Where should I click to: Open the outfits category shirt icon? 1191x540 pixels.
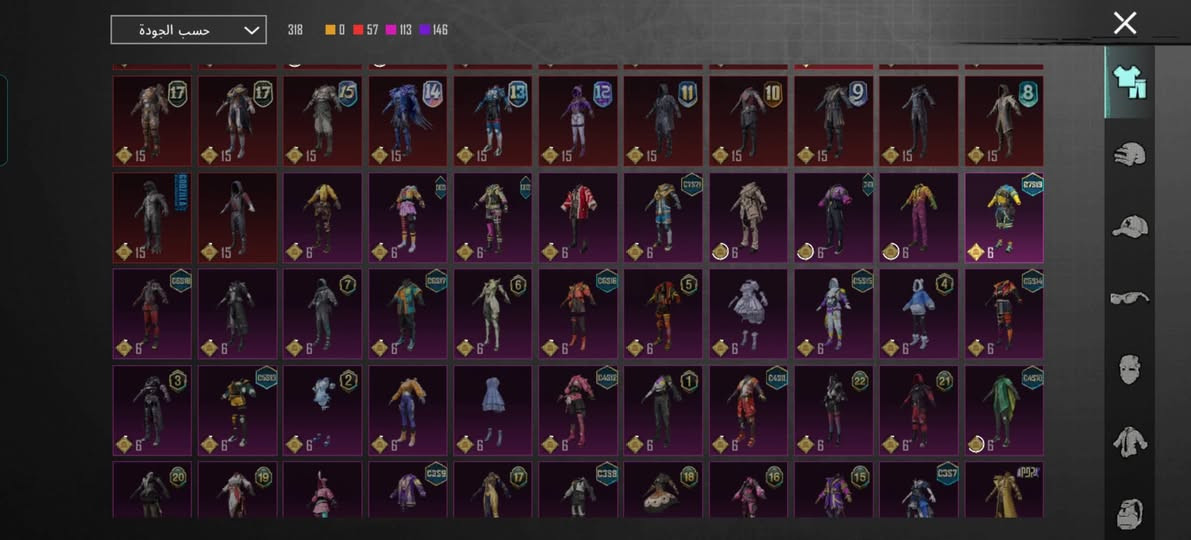coord(1129,82)
